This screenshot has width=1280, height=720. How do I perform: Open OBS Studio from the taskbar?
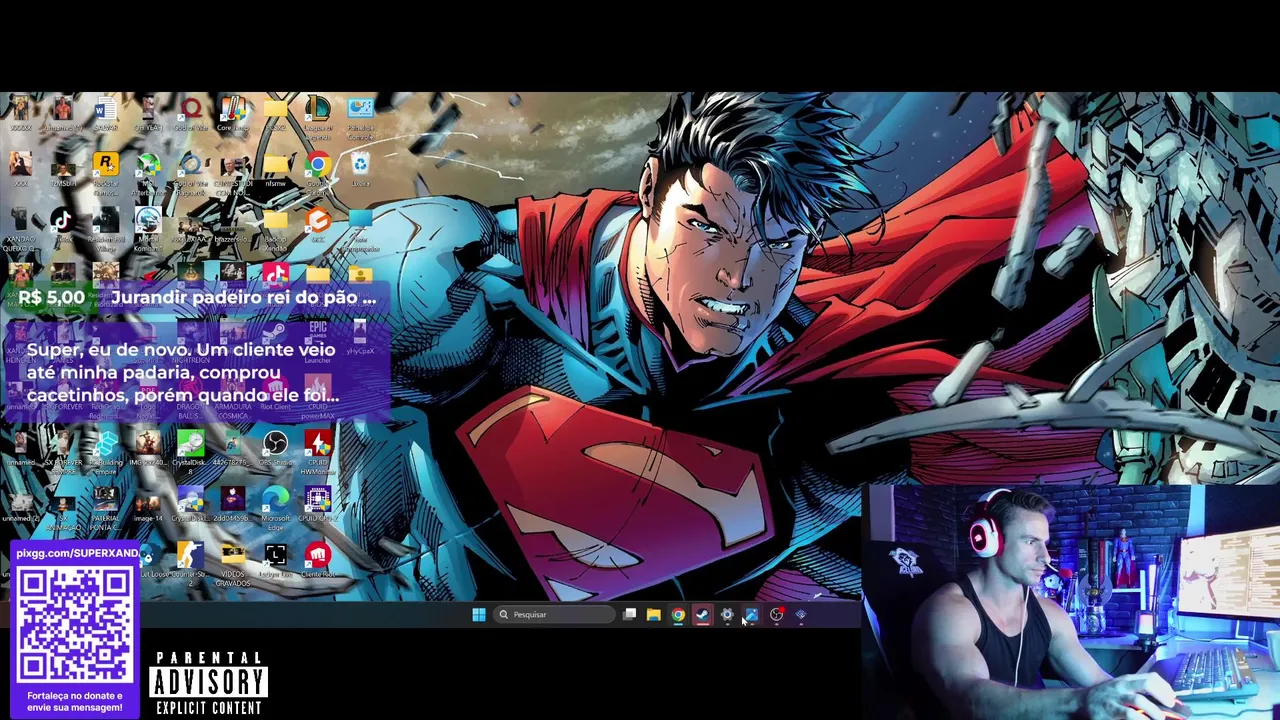pyautogui.click(x=776, y=614)
